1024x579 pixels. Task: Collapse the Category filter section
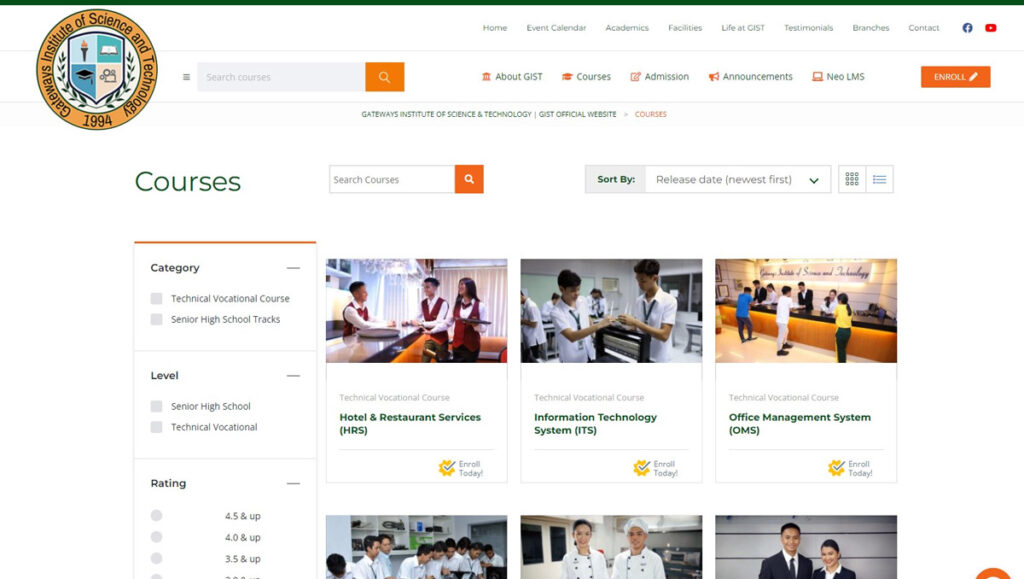point(293,268)
